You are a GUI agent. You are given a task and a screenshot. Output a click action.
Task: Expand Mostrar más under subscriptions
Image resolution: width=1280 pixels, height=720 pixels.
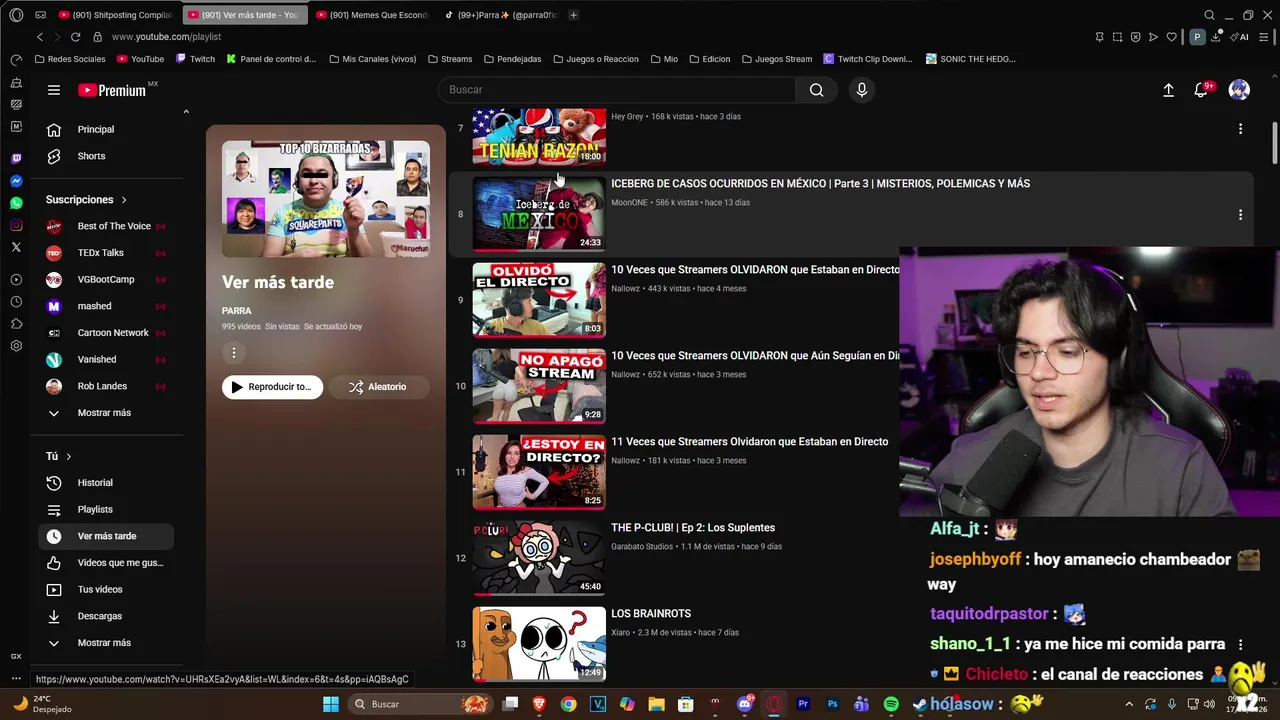tap(104, 413)
